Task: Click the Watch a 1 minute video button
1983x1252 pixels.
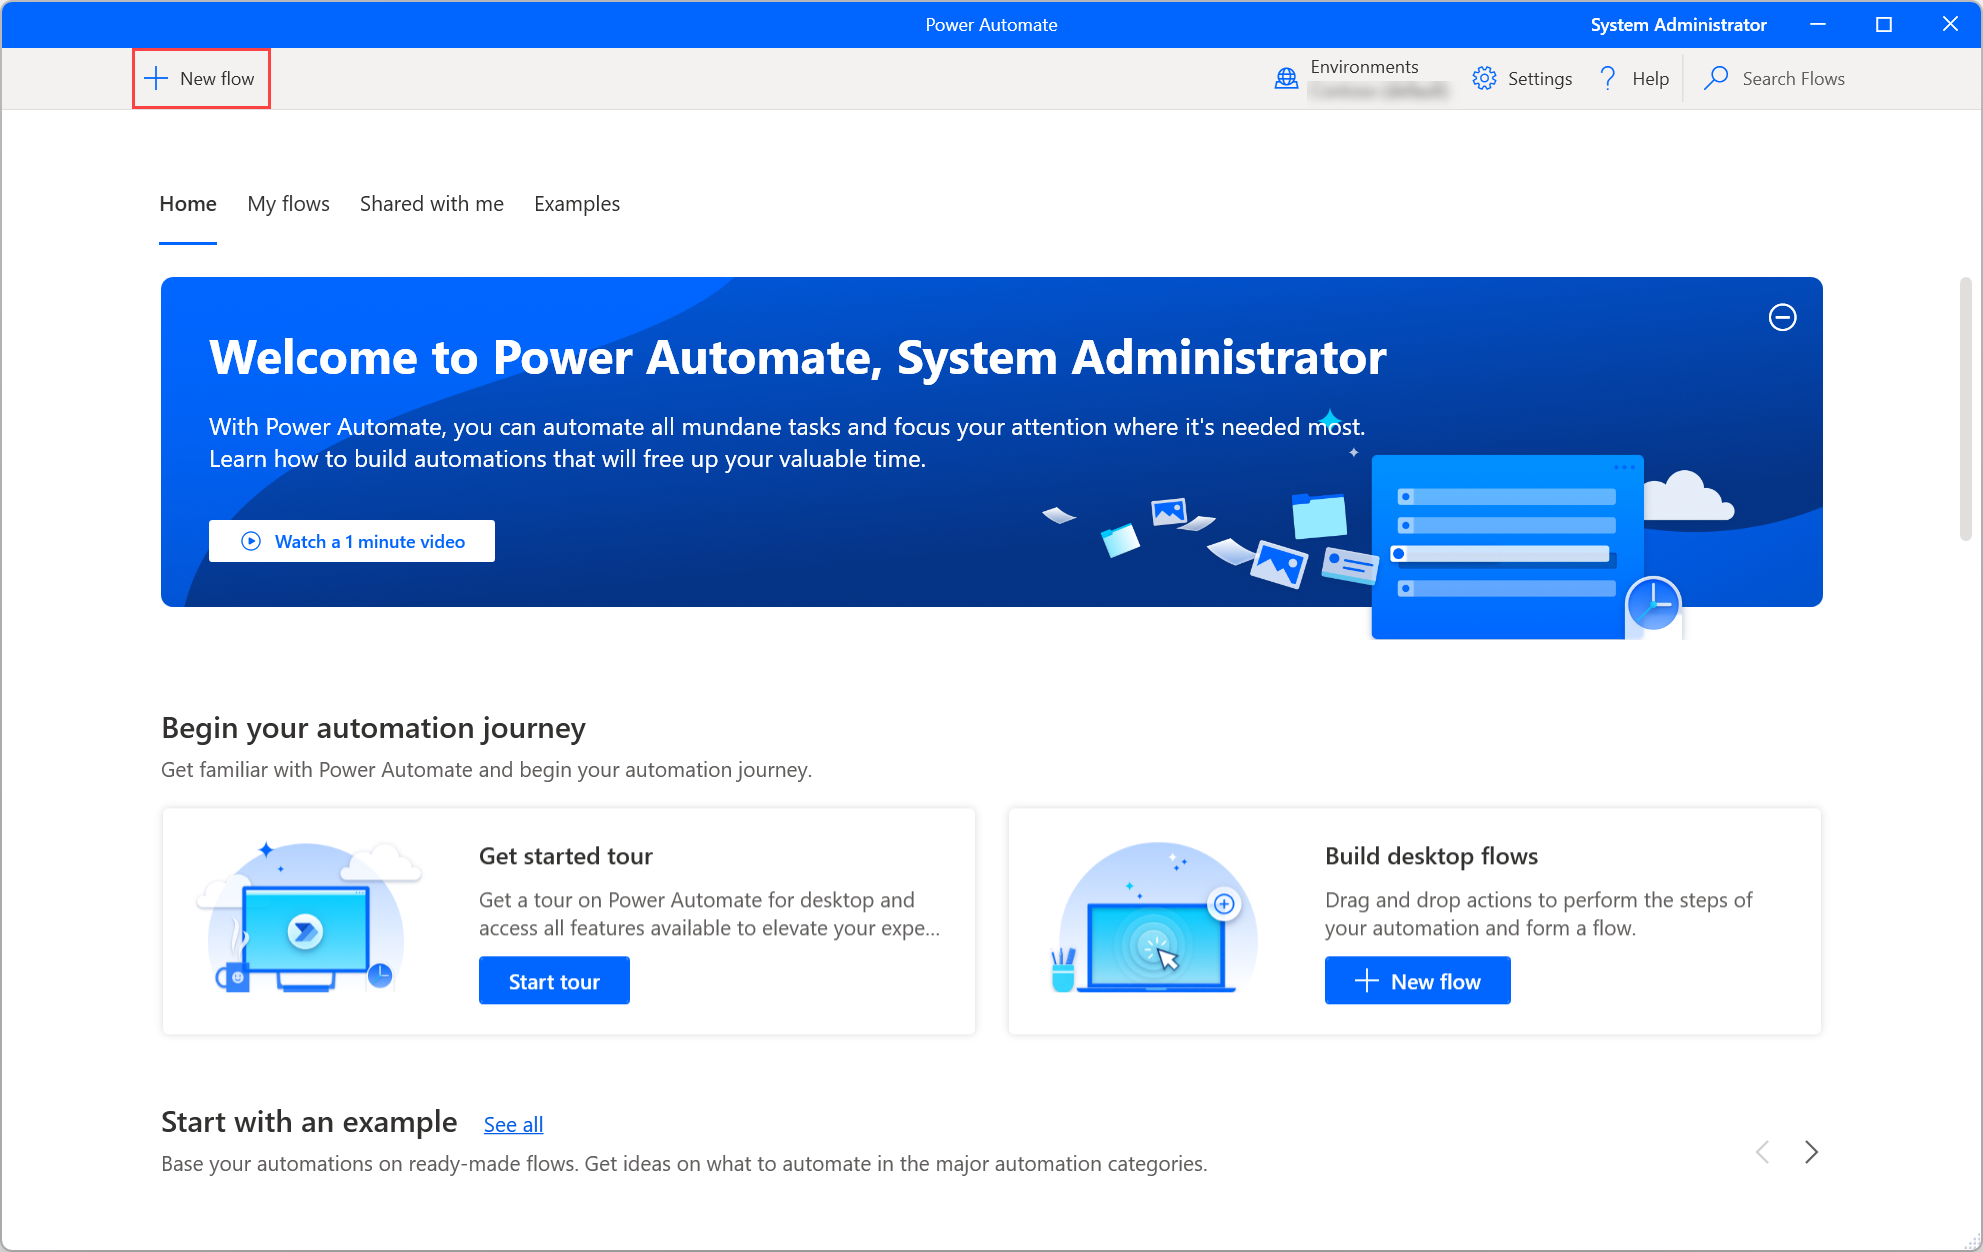Action: point(353,541)
